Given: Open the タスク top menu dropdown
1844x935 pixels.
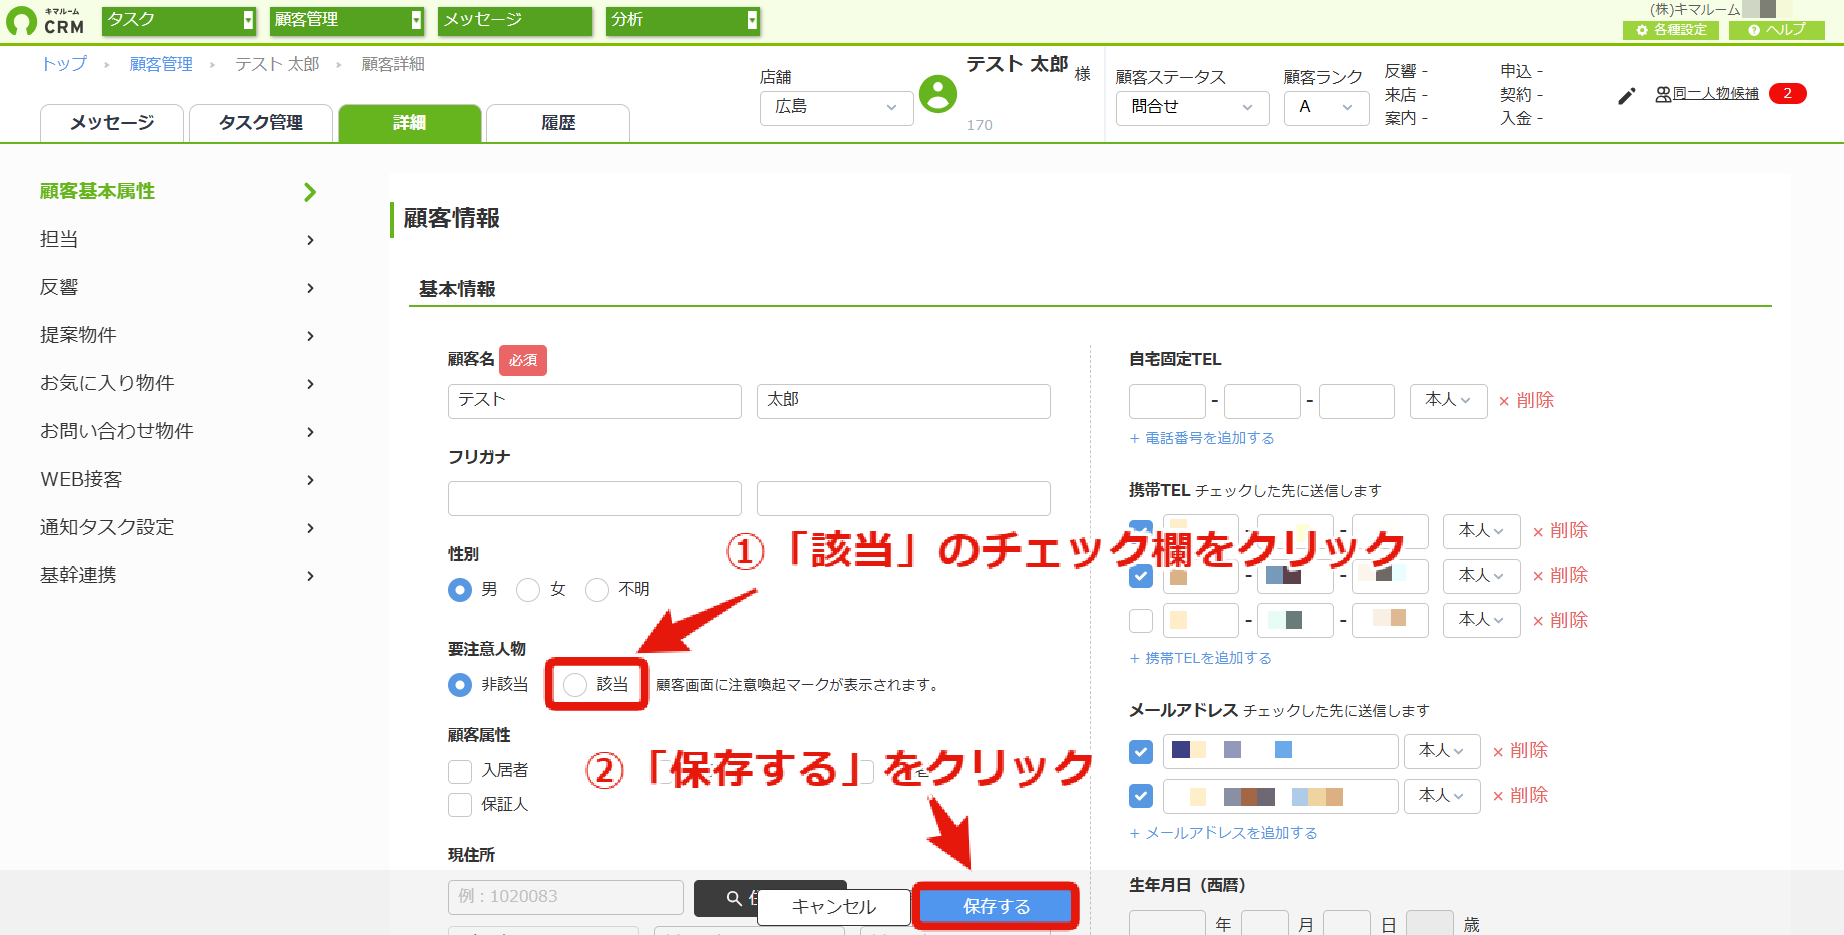Looking at the screenshot, I should click(x=180, y=20).
